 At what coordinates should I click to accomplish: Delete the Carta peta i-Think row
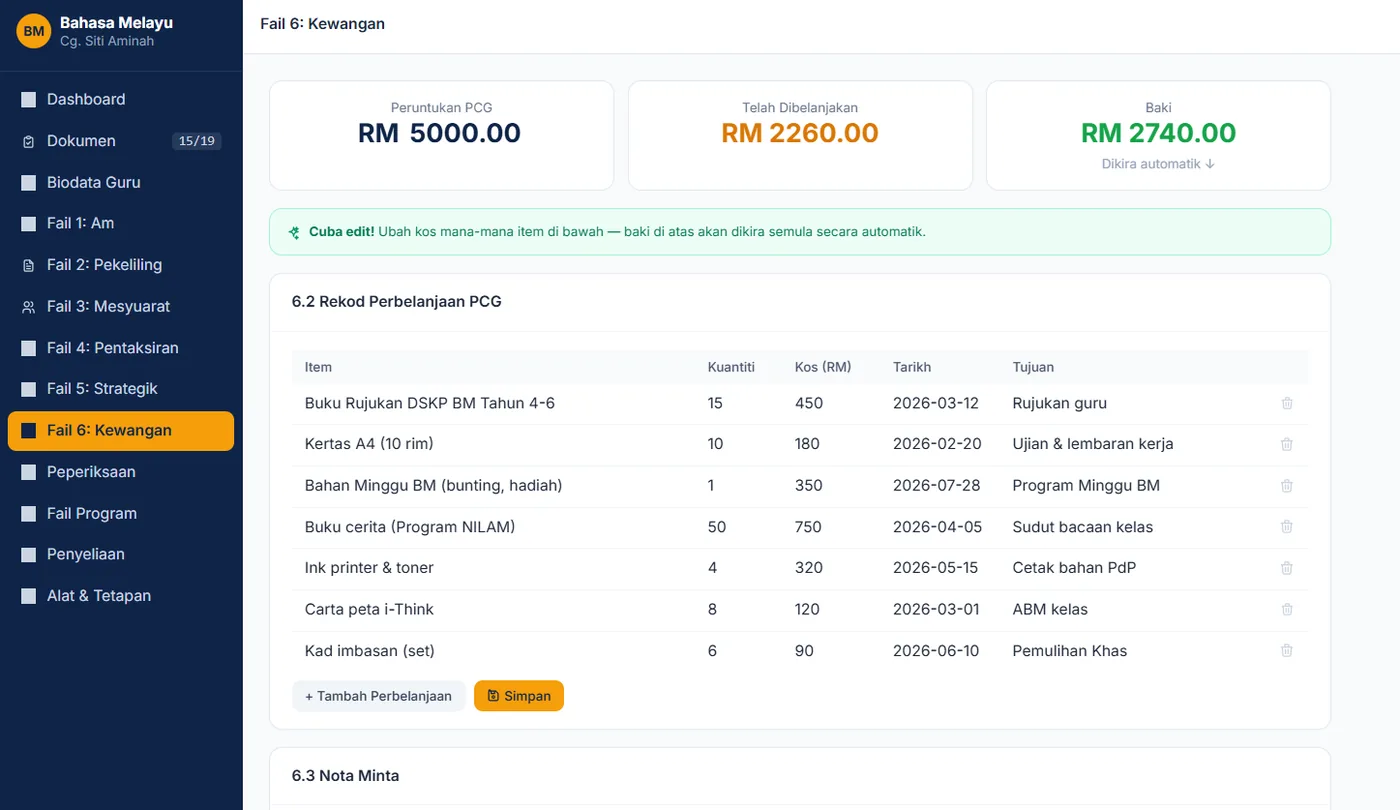tap(1287, 609)
